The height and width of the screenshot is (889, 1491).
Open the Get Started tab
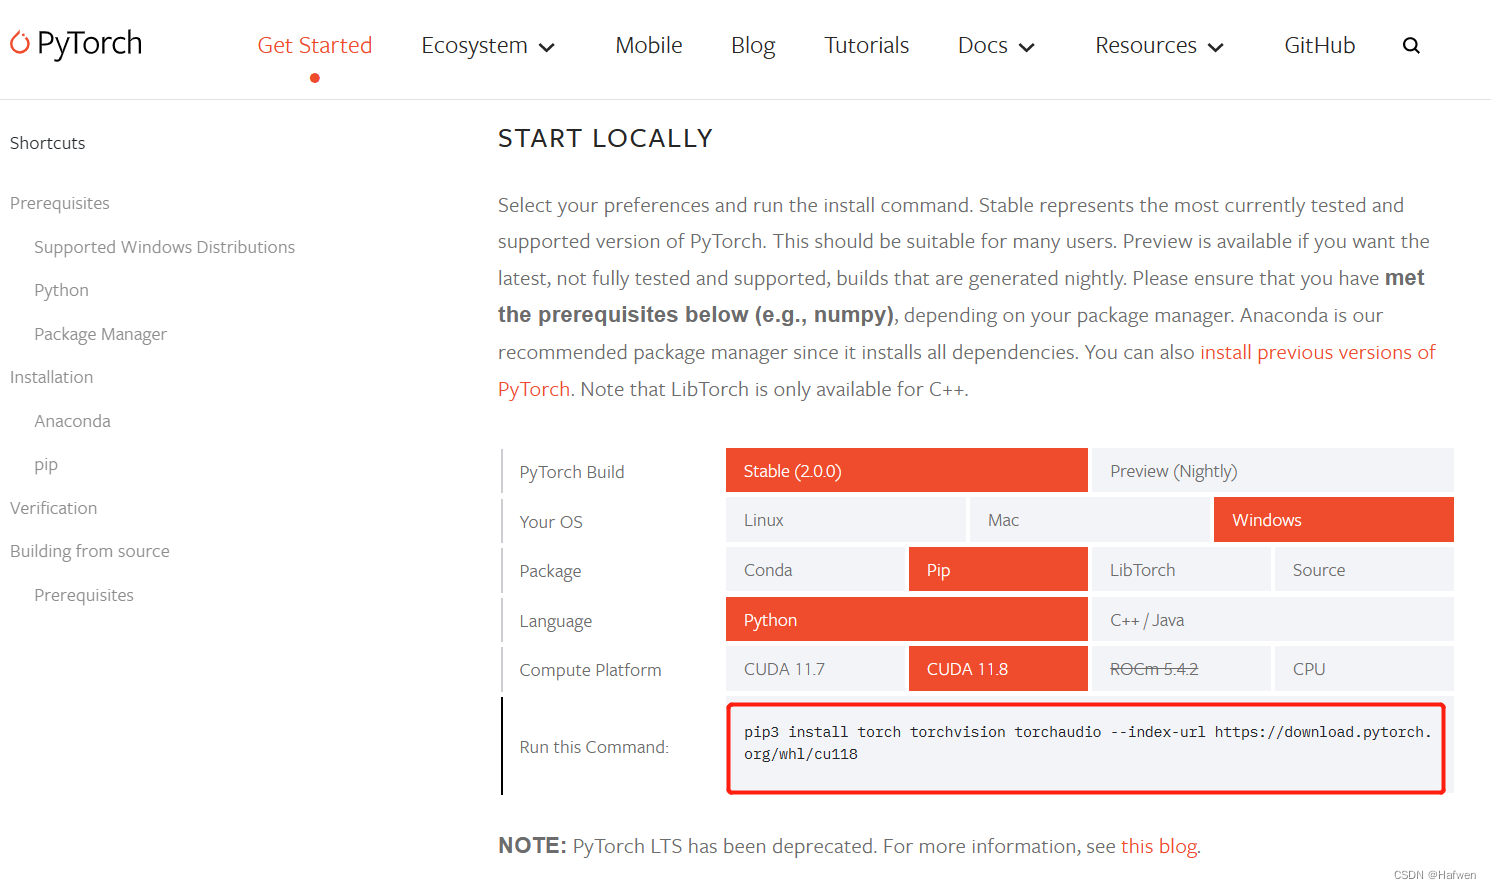tap(315, 46)
